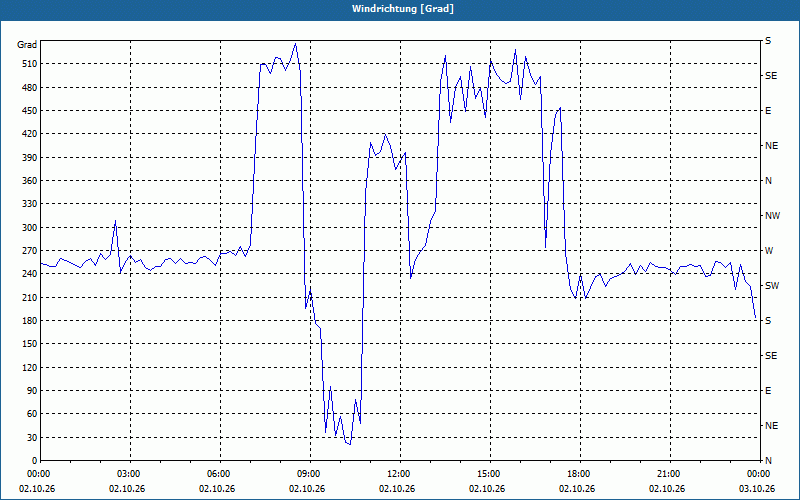Click the y-axis value "360"

30,181
